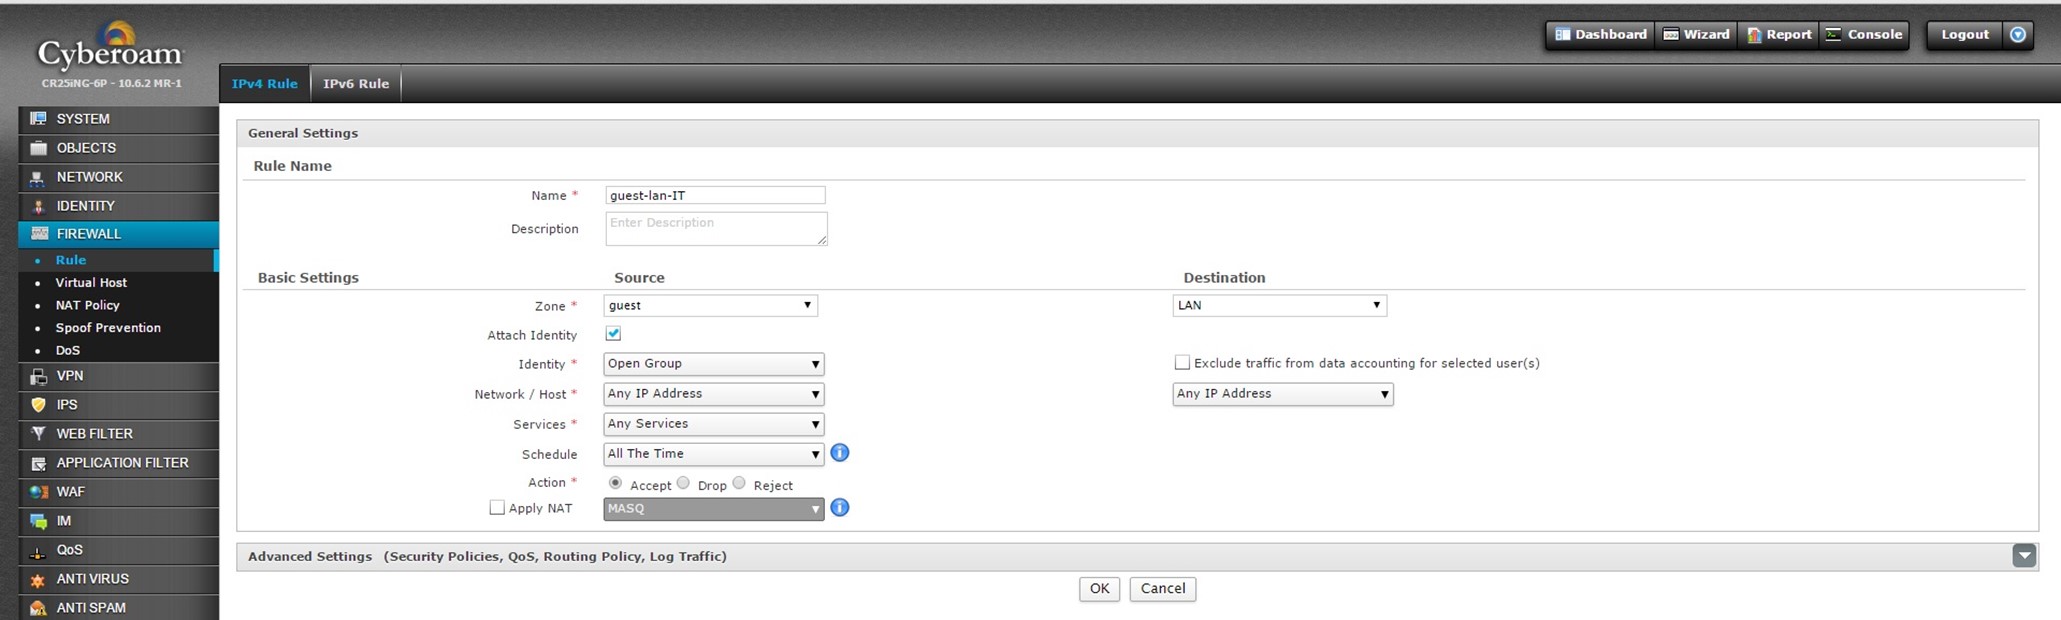Click the OK button
This screenshot has width=2061, height=620.
1099,589
